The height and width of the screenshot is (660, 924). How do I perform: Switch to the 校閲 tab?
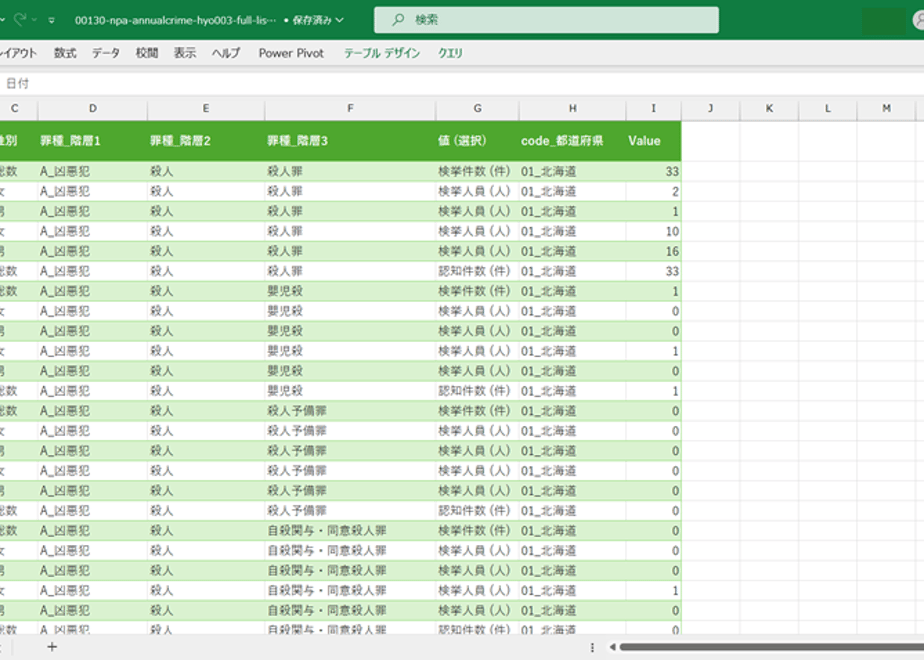pos(147,53)
